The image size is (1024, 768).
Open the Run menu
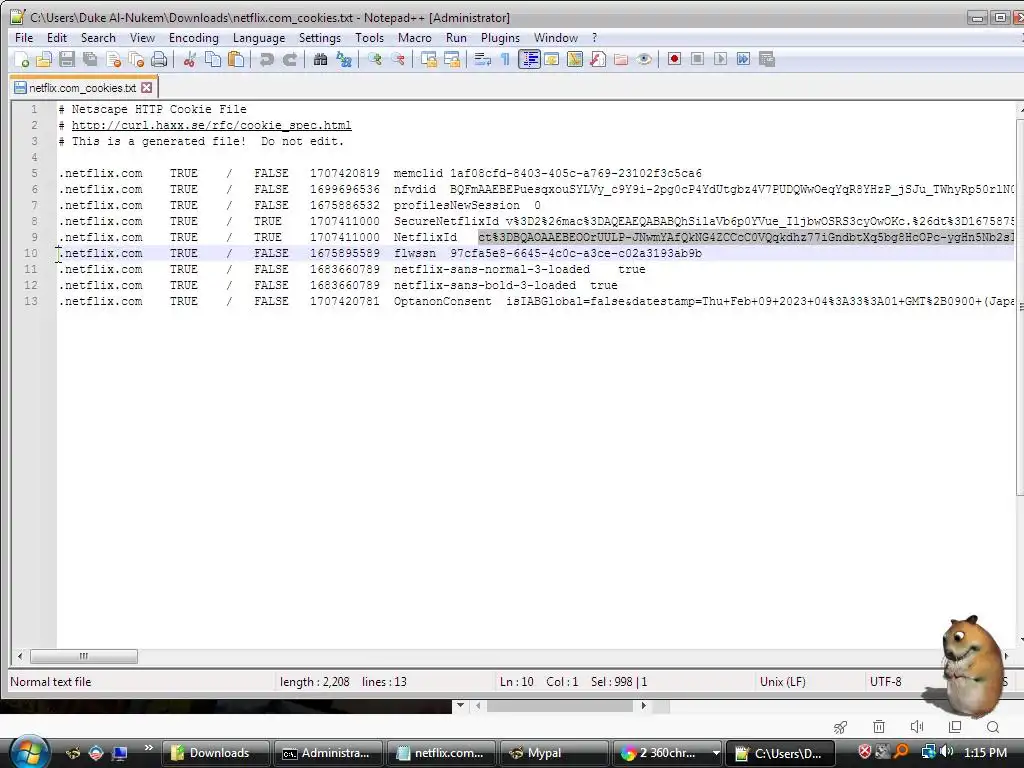[456, 38]
